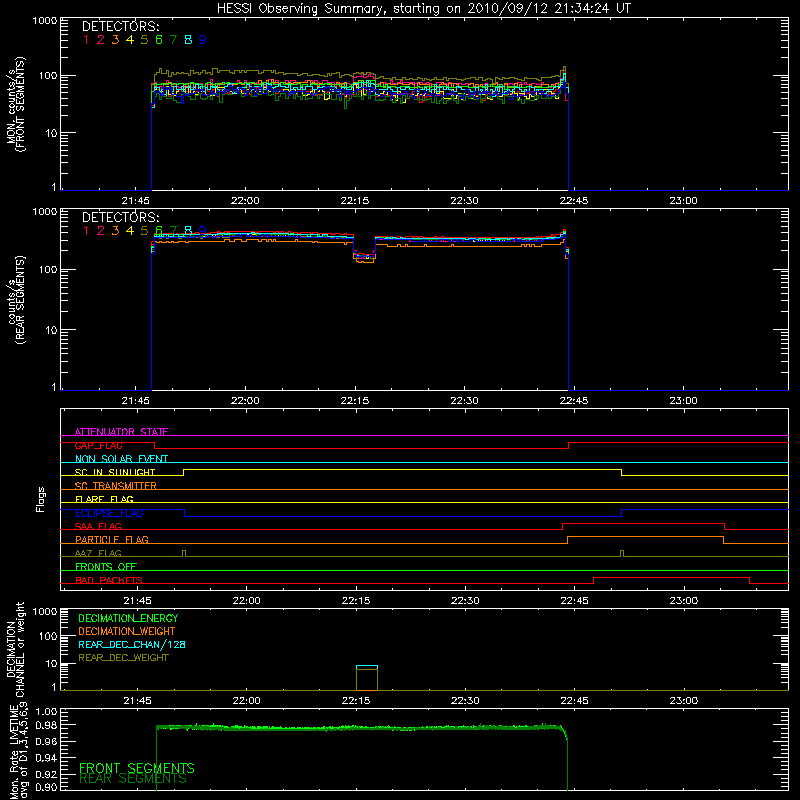This screenshot has width=800, height=800.
Task: Click the 0.92 value on the livetime axis
Action: [x=46, y=774]
